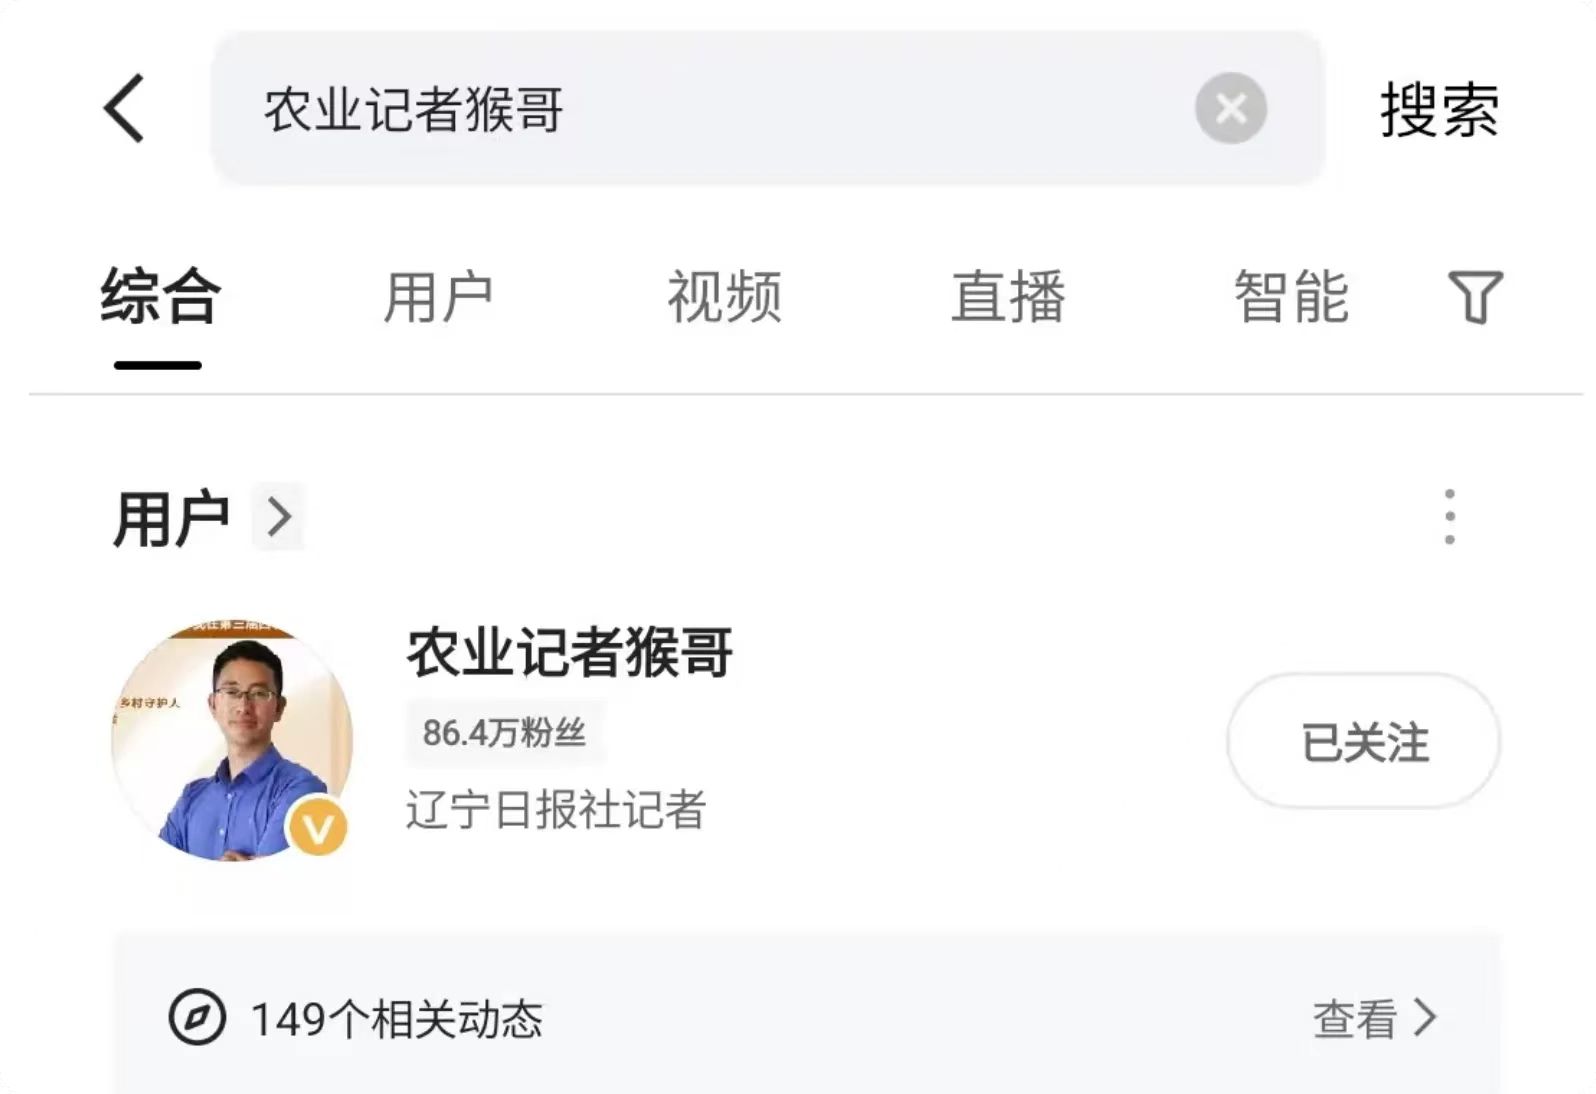Switch to the 智能 tab
The height and width of the screenshot is (1094, 1596).
[1291, 297]
